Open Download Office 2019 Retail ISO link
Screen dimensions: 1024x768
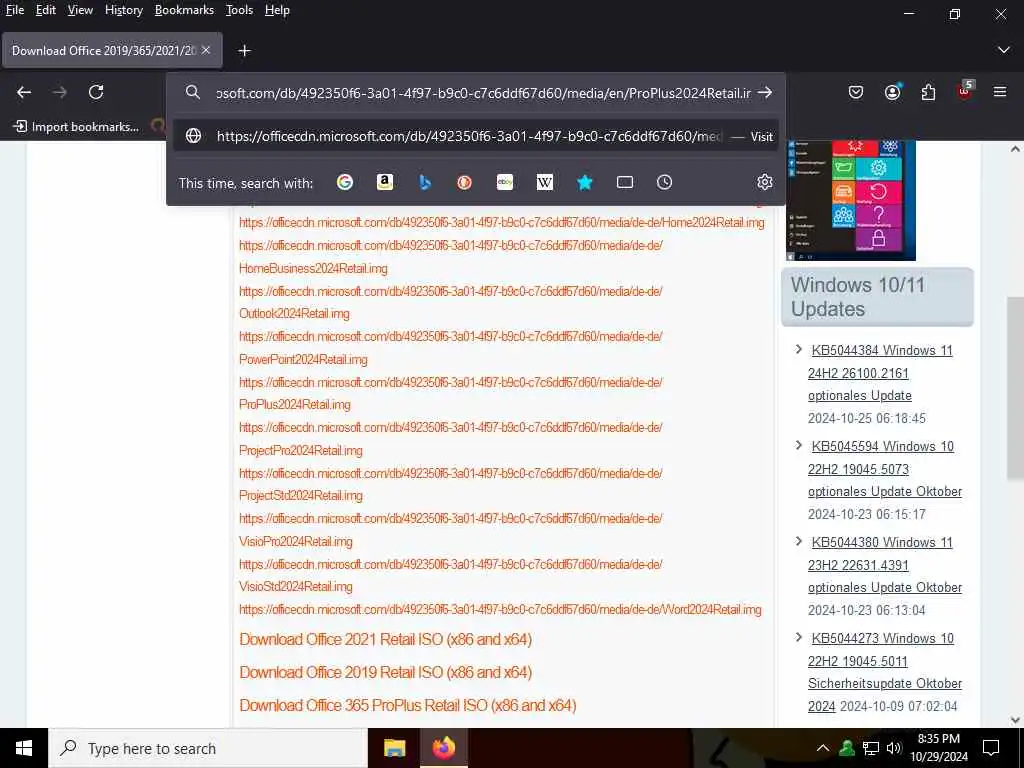tap(385, 672)
